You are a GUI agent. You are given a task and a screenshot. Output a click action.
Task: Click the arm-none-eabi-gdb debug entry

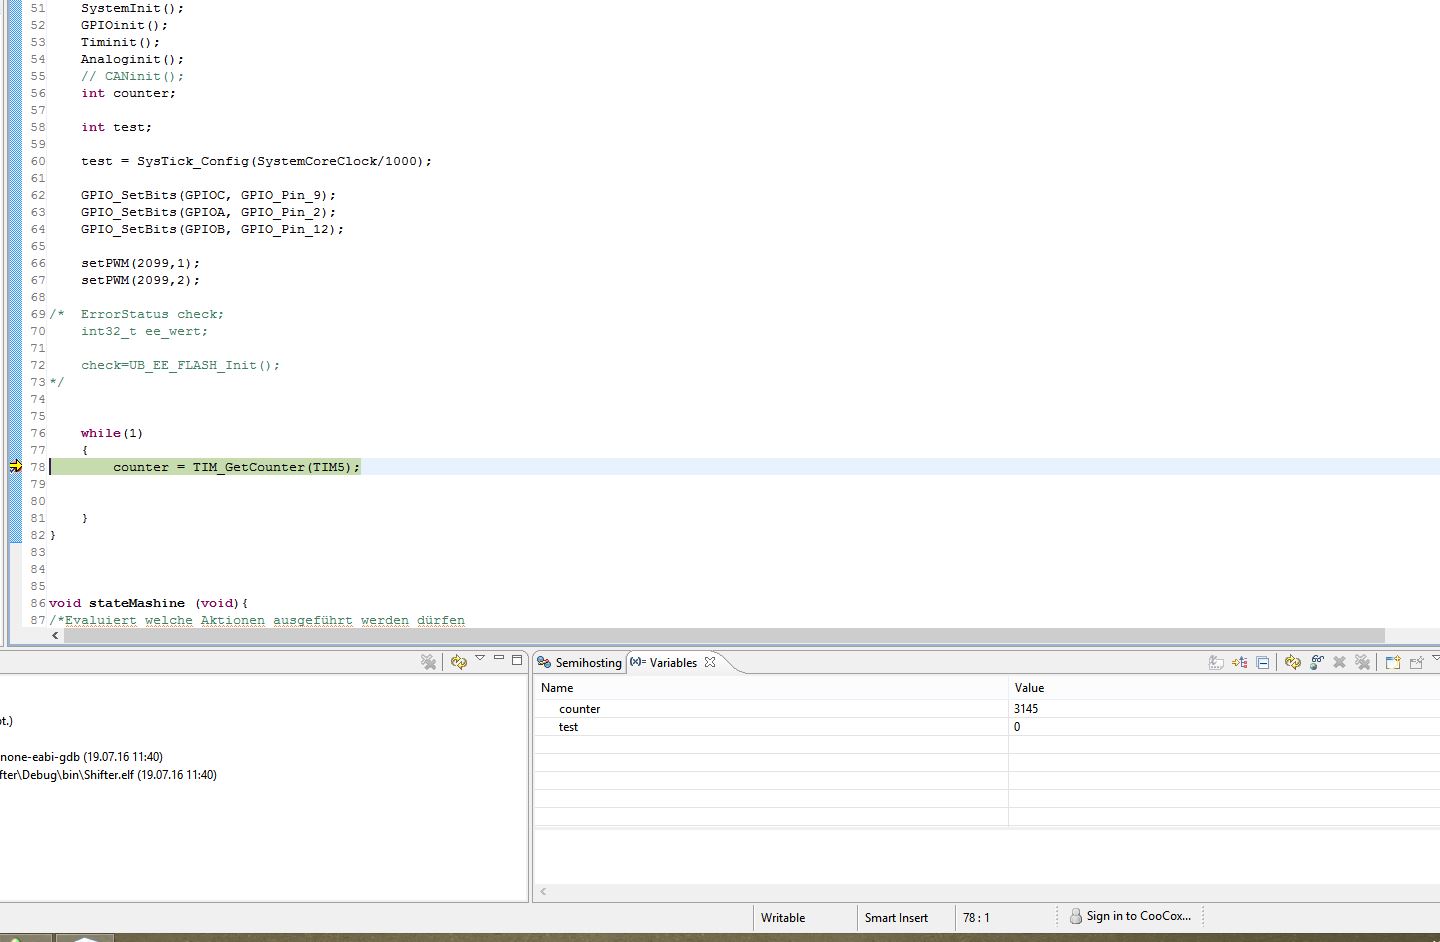82,757
